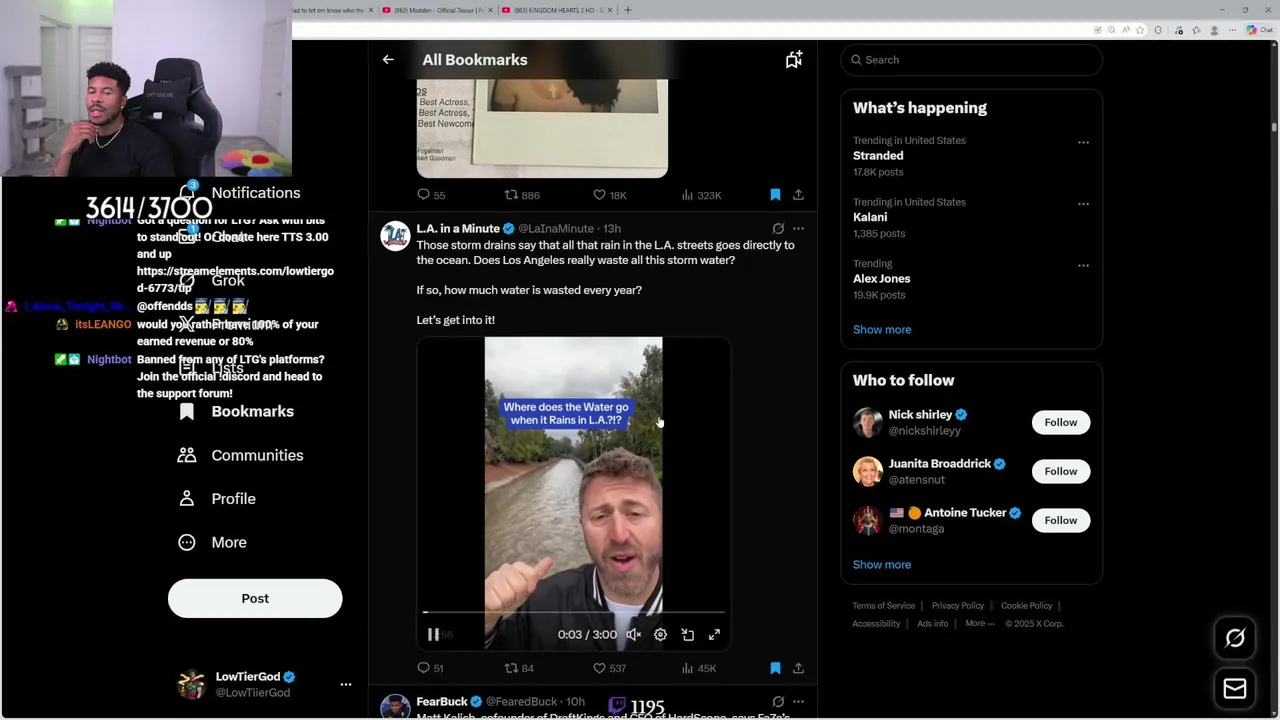View analytics showing 45K views
Image resolution: width=1280 pixels, height=720 pixels.
click(x=699, y=668)
